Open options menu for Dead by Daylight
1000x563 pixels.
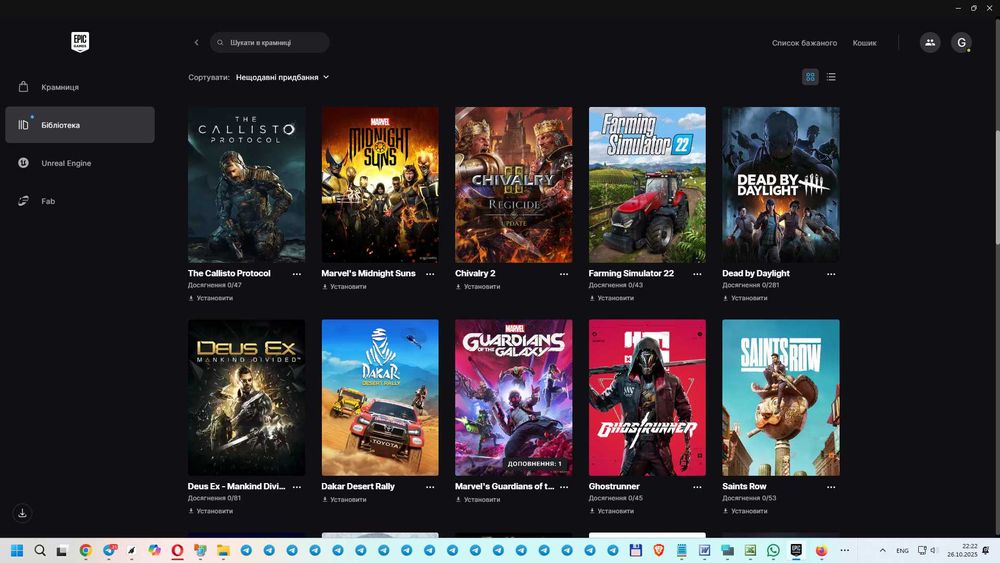[831, 274]
